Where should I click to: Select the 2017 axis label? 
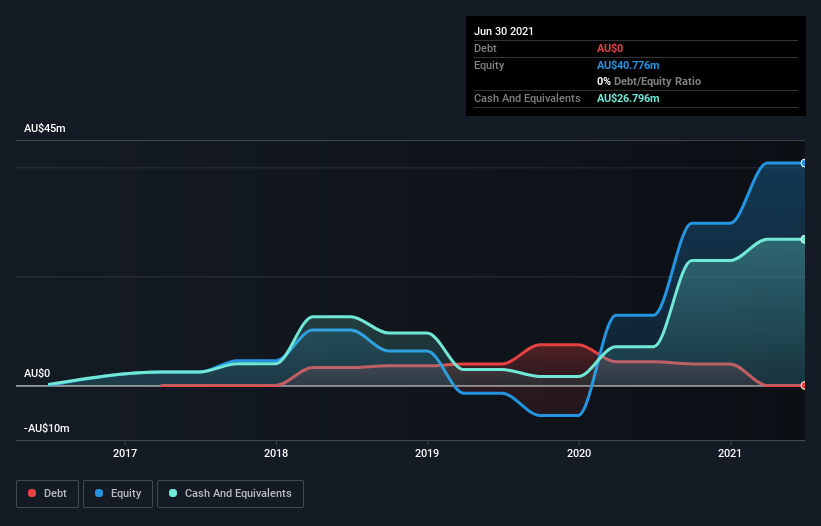(125, 453)
